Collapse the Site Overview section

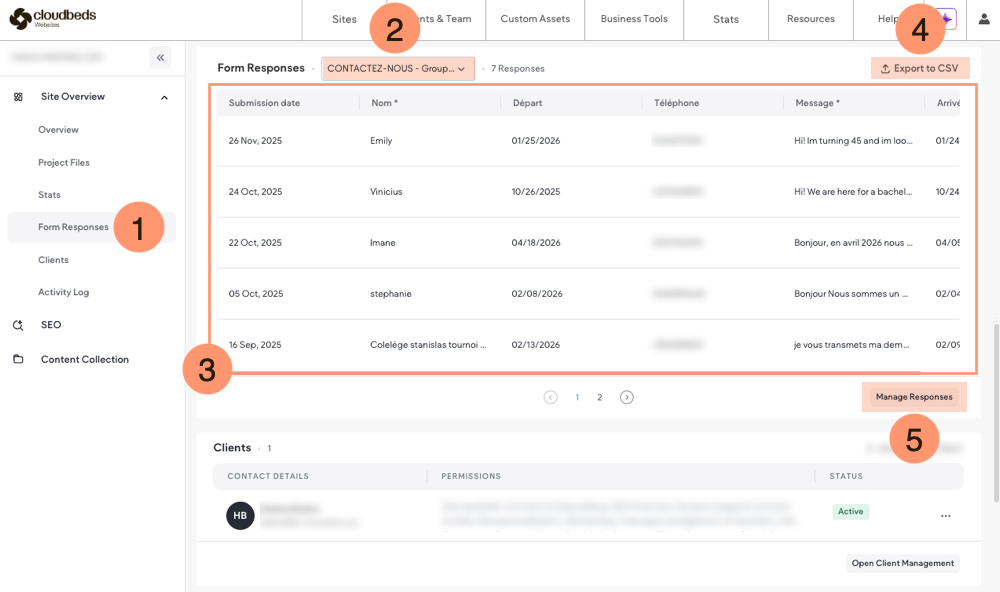point(164,97)
